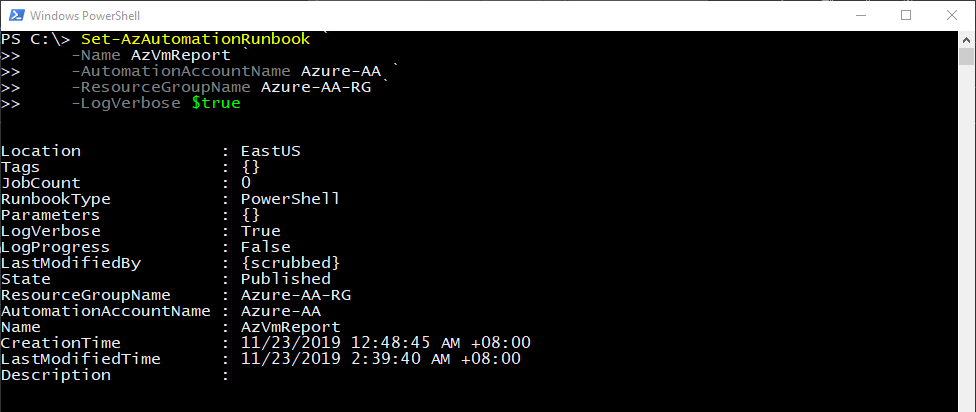This screenshot has height=412, width=976.
Task: Close the Windows PowerShell window
Action: click(x=952, y=15)
